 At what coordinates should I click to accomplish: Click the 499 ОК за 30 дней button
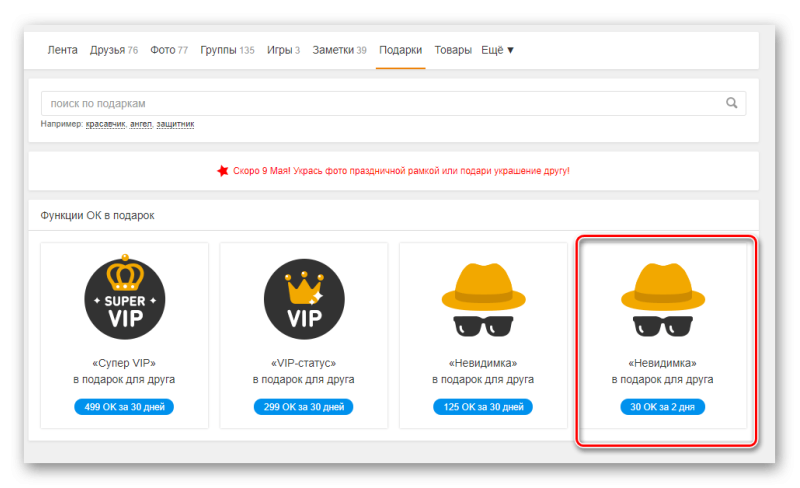tap(124, 407)
